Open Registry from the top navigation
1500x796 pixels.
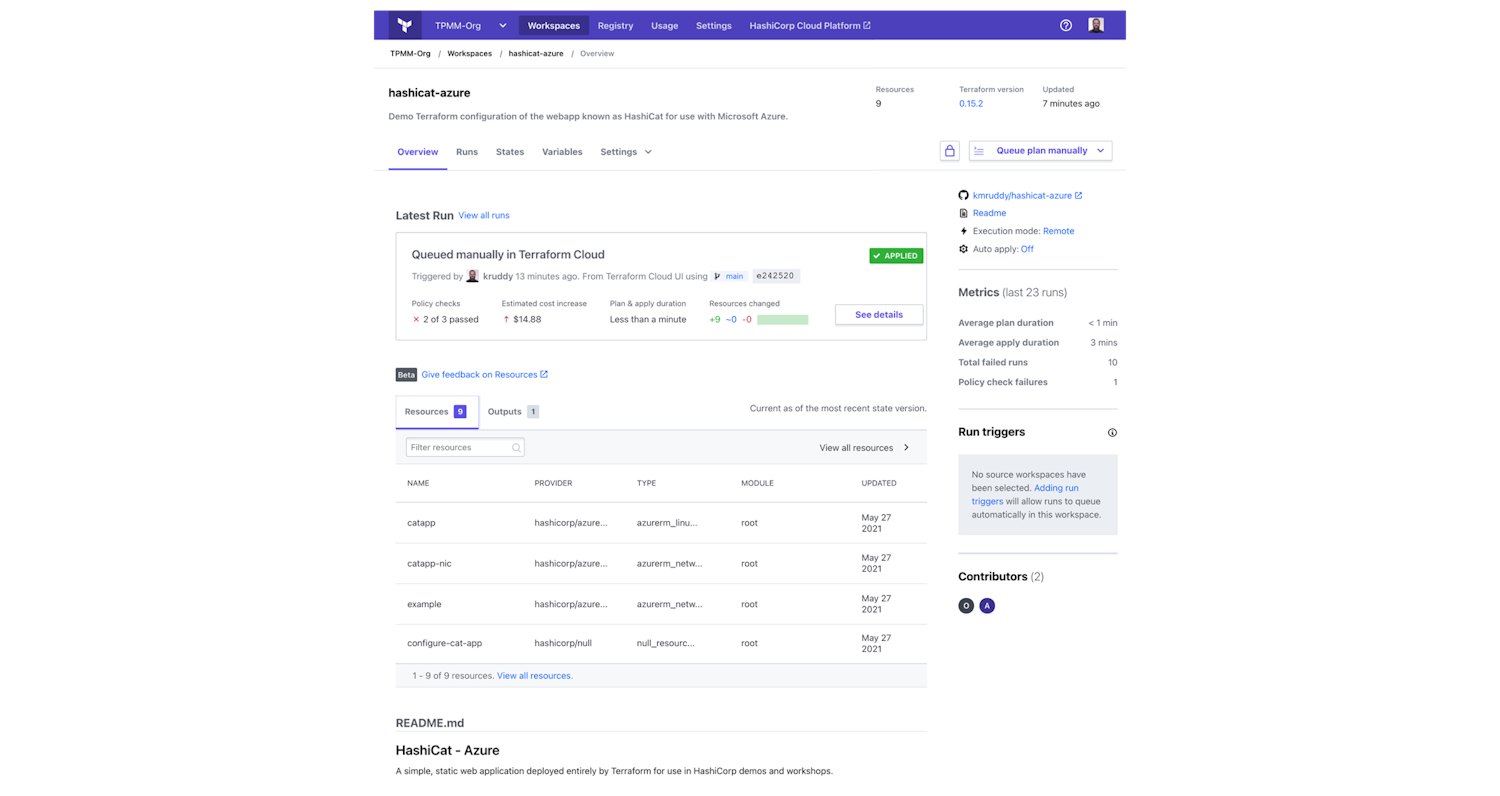[x=615, y=25]
